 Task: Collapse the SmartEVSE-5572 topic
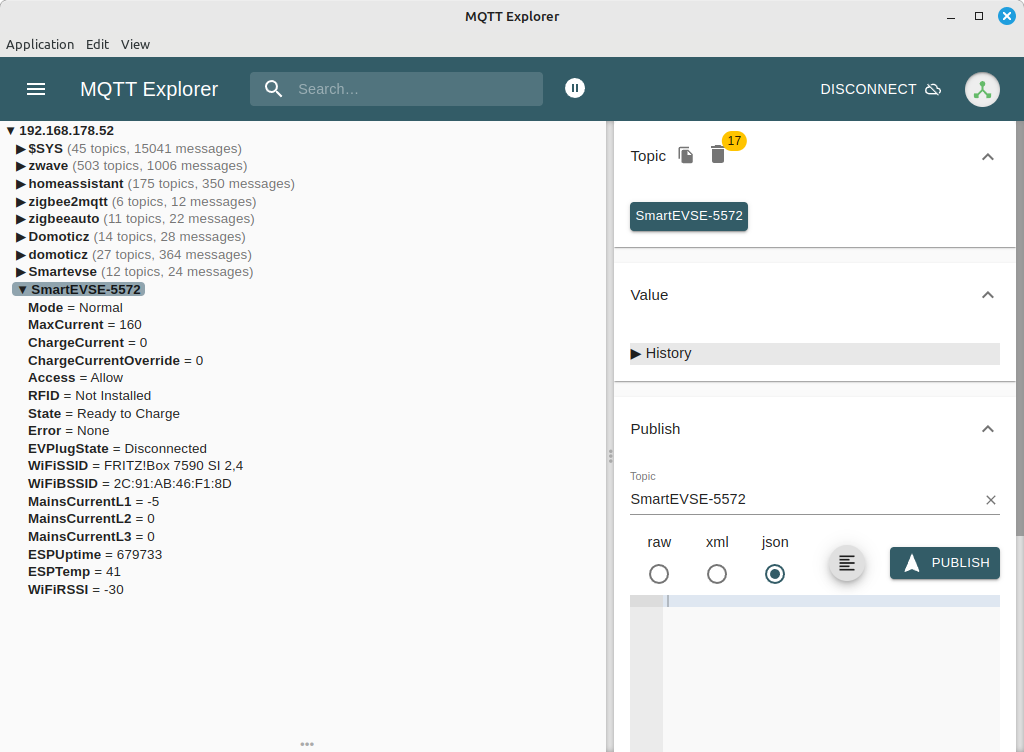[23, 290]
